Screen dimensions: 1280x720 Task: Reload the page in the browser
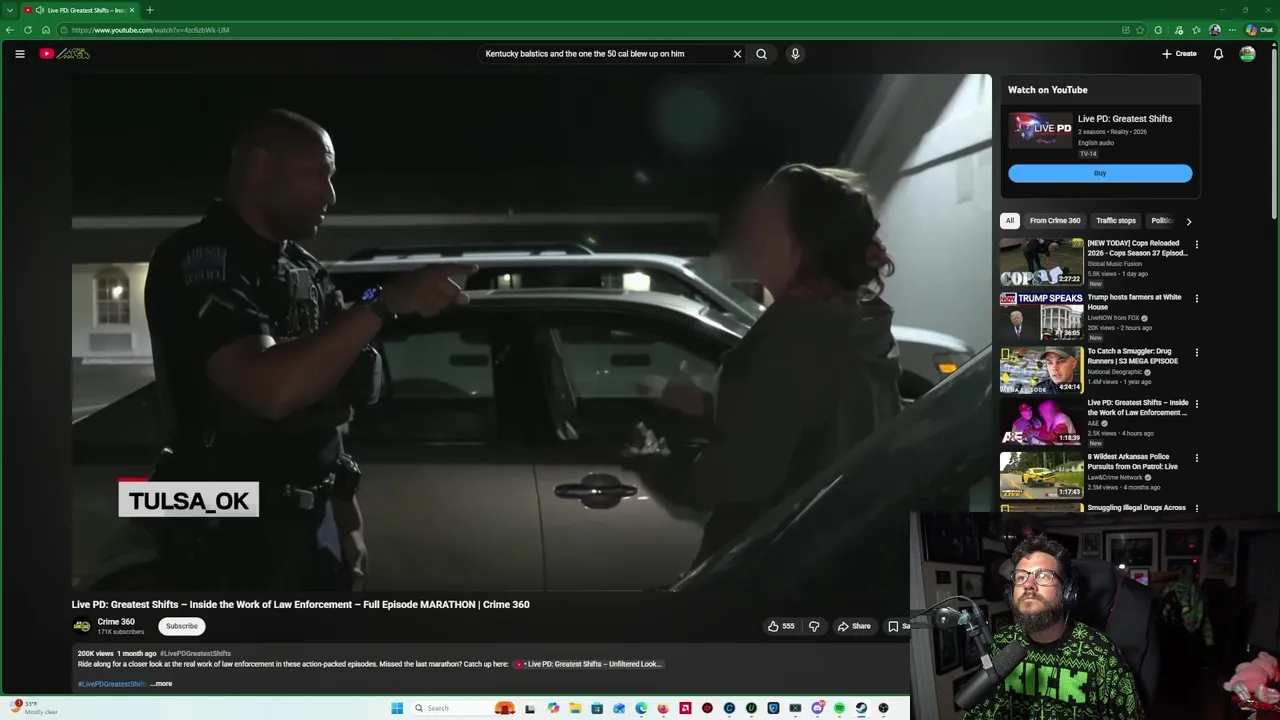pyautogui.click(x=28, y=30)
